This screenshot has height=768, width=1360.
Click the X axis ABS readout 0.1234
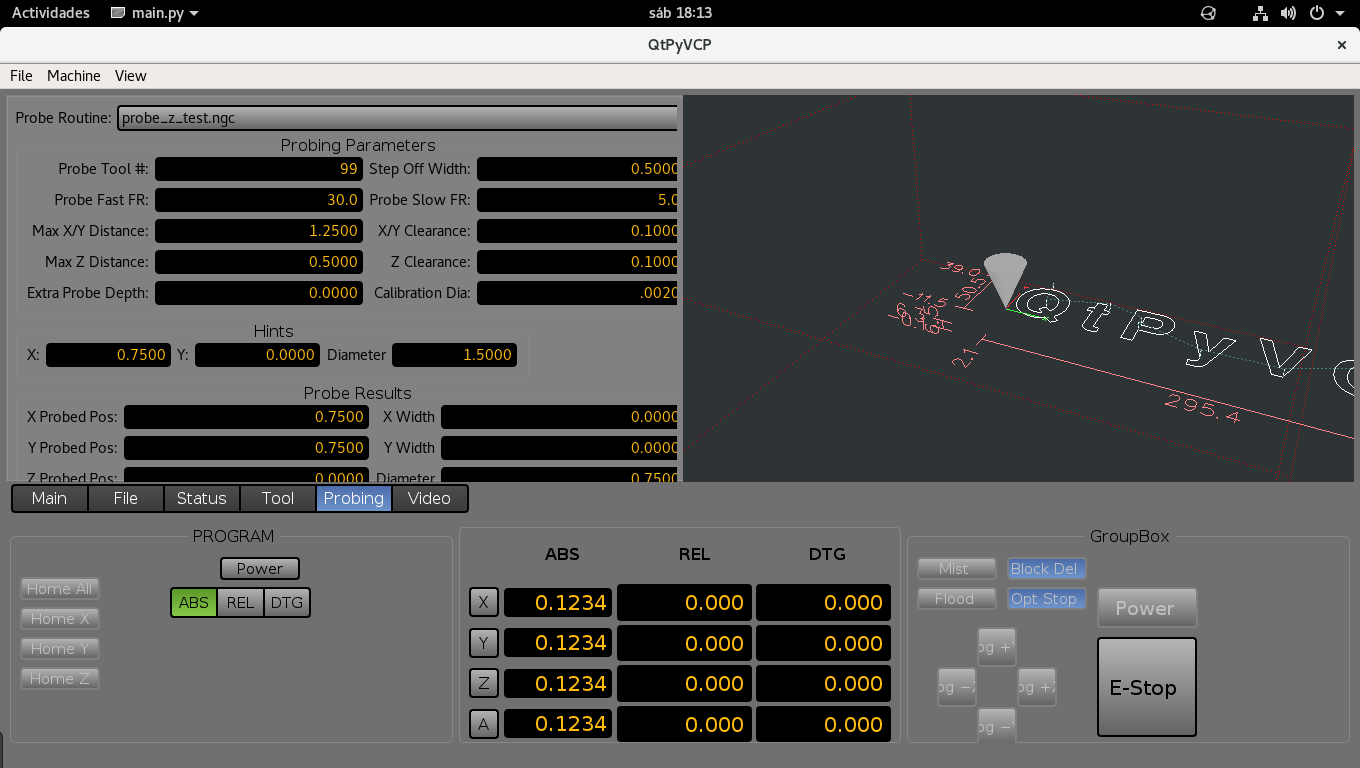[557, 602]
